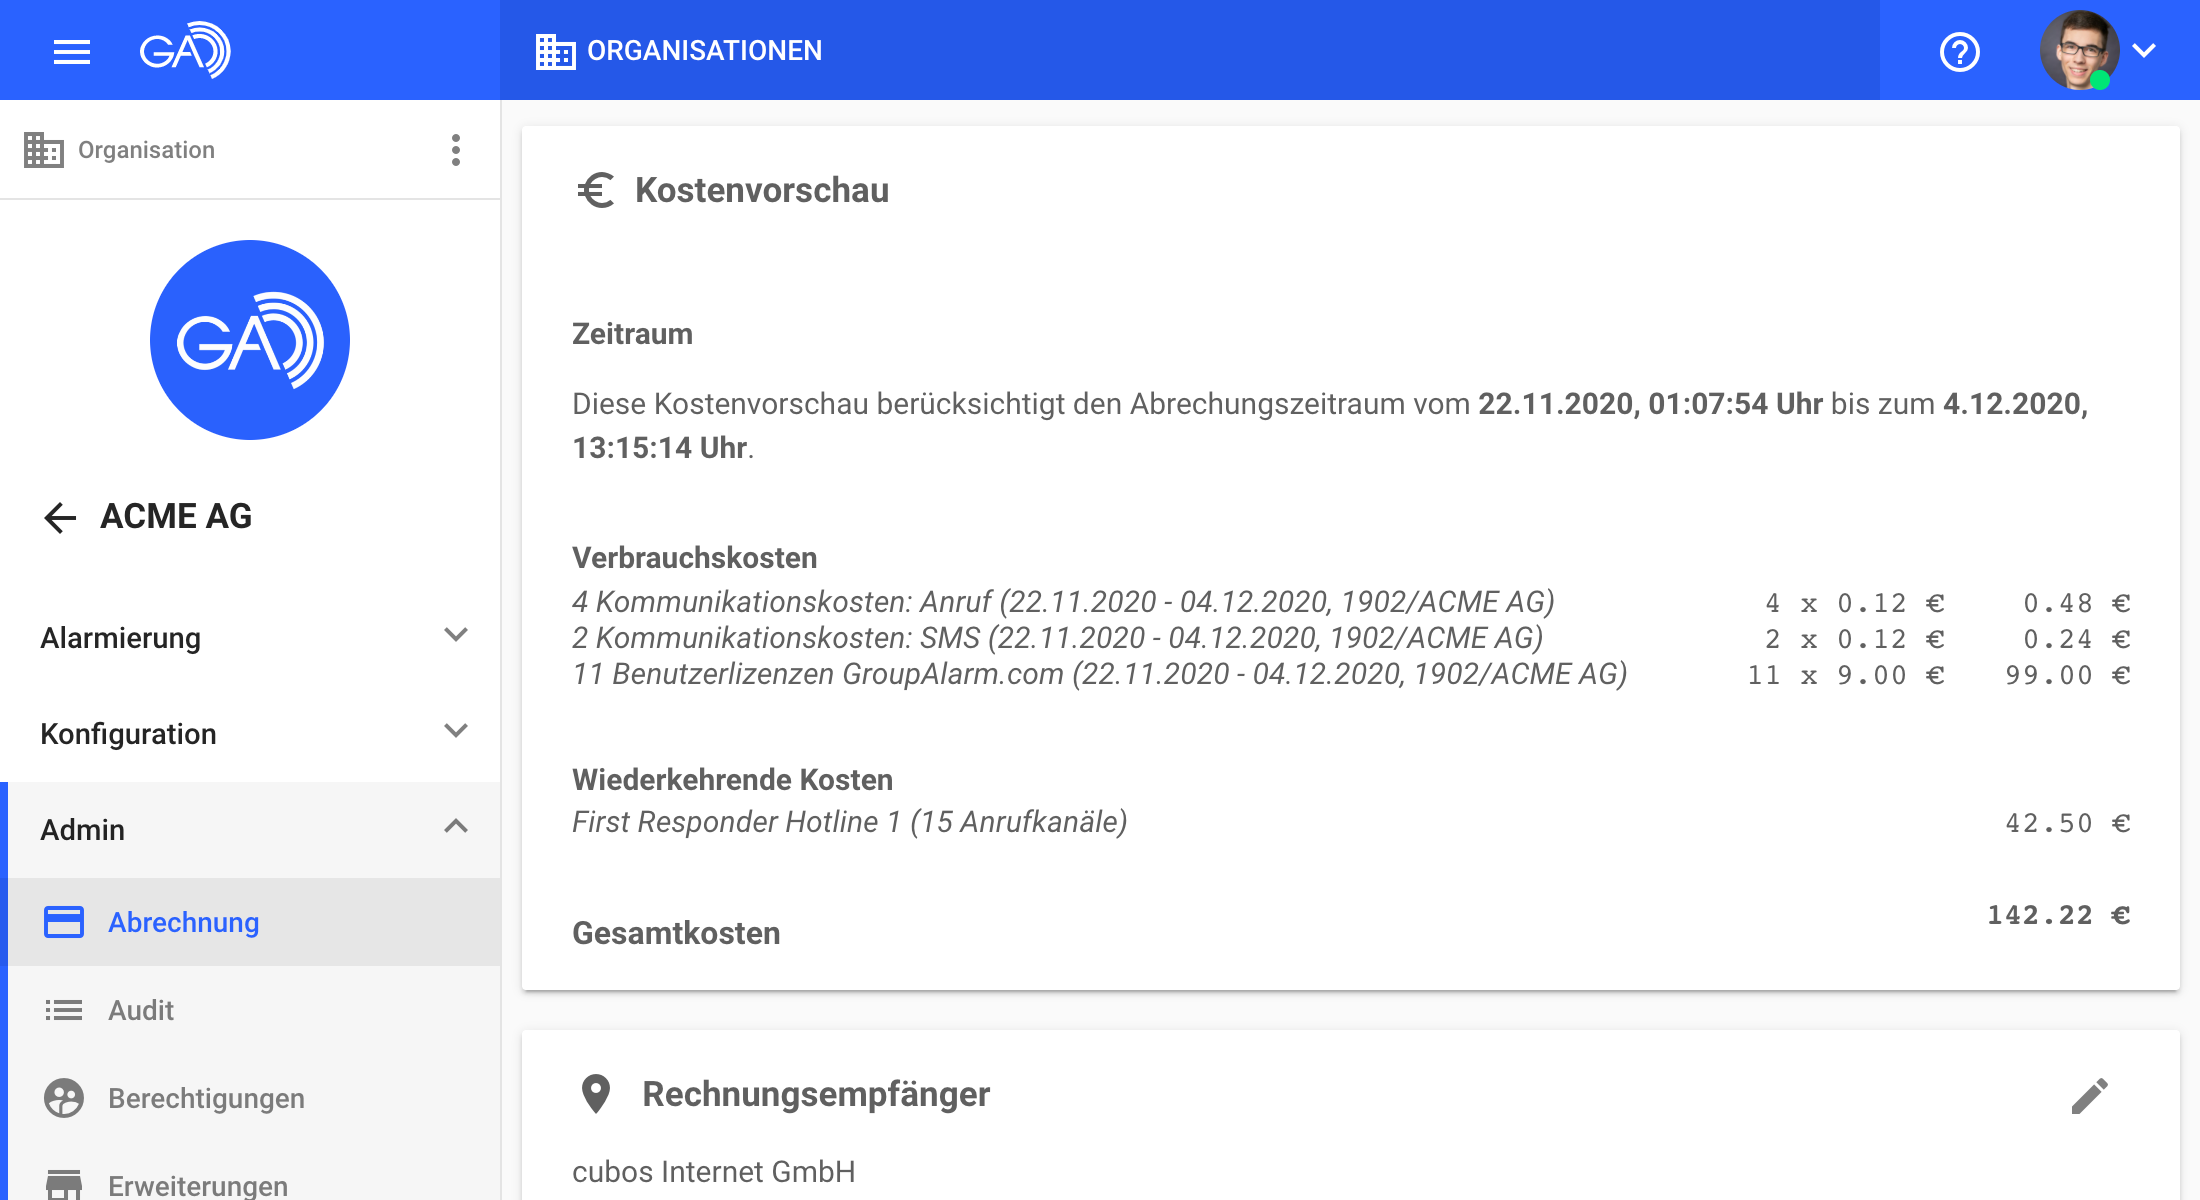
Task: Expand the Alarmierung section
Action: pos(455,636)
